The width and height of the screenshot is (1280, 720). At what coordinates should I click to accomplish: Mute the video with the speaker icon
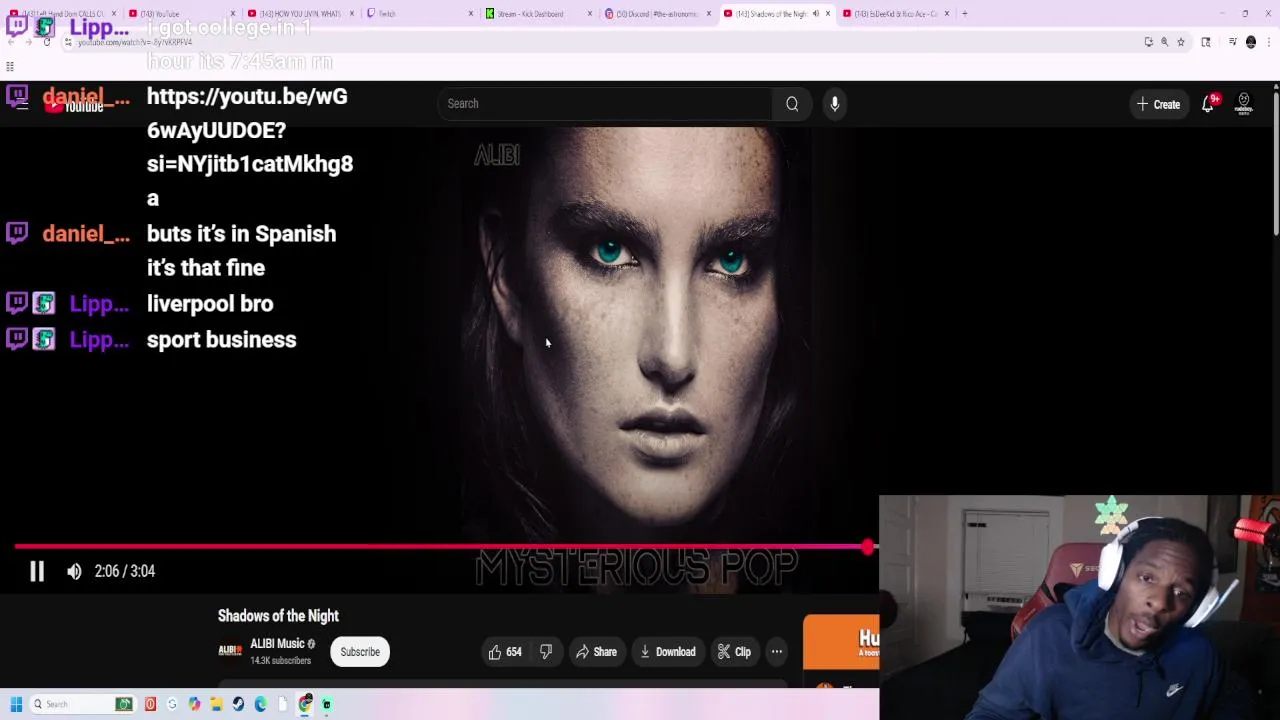click(x=74, y=571)
